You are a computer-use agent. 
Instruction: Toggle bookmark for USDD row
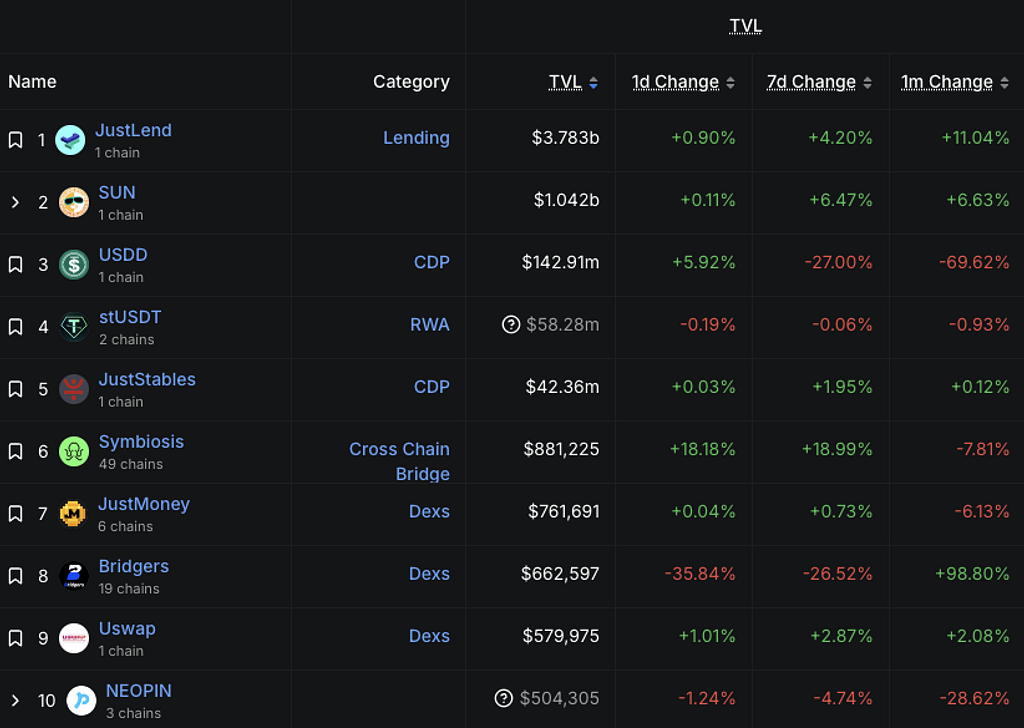15,264
